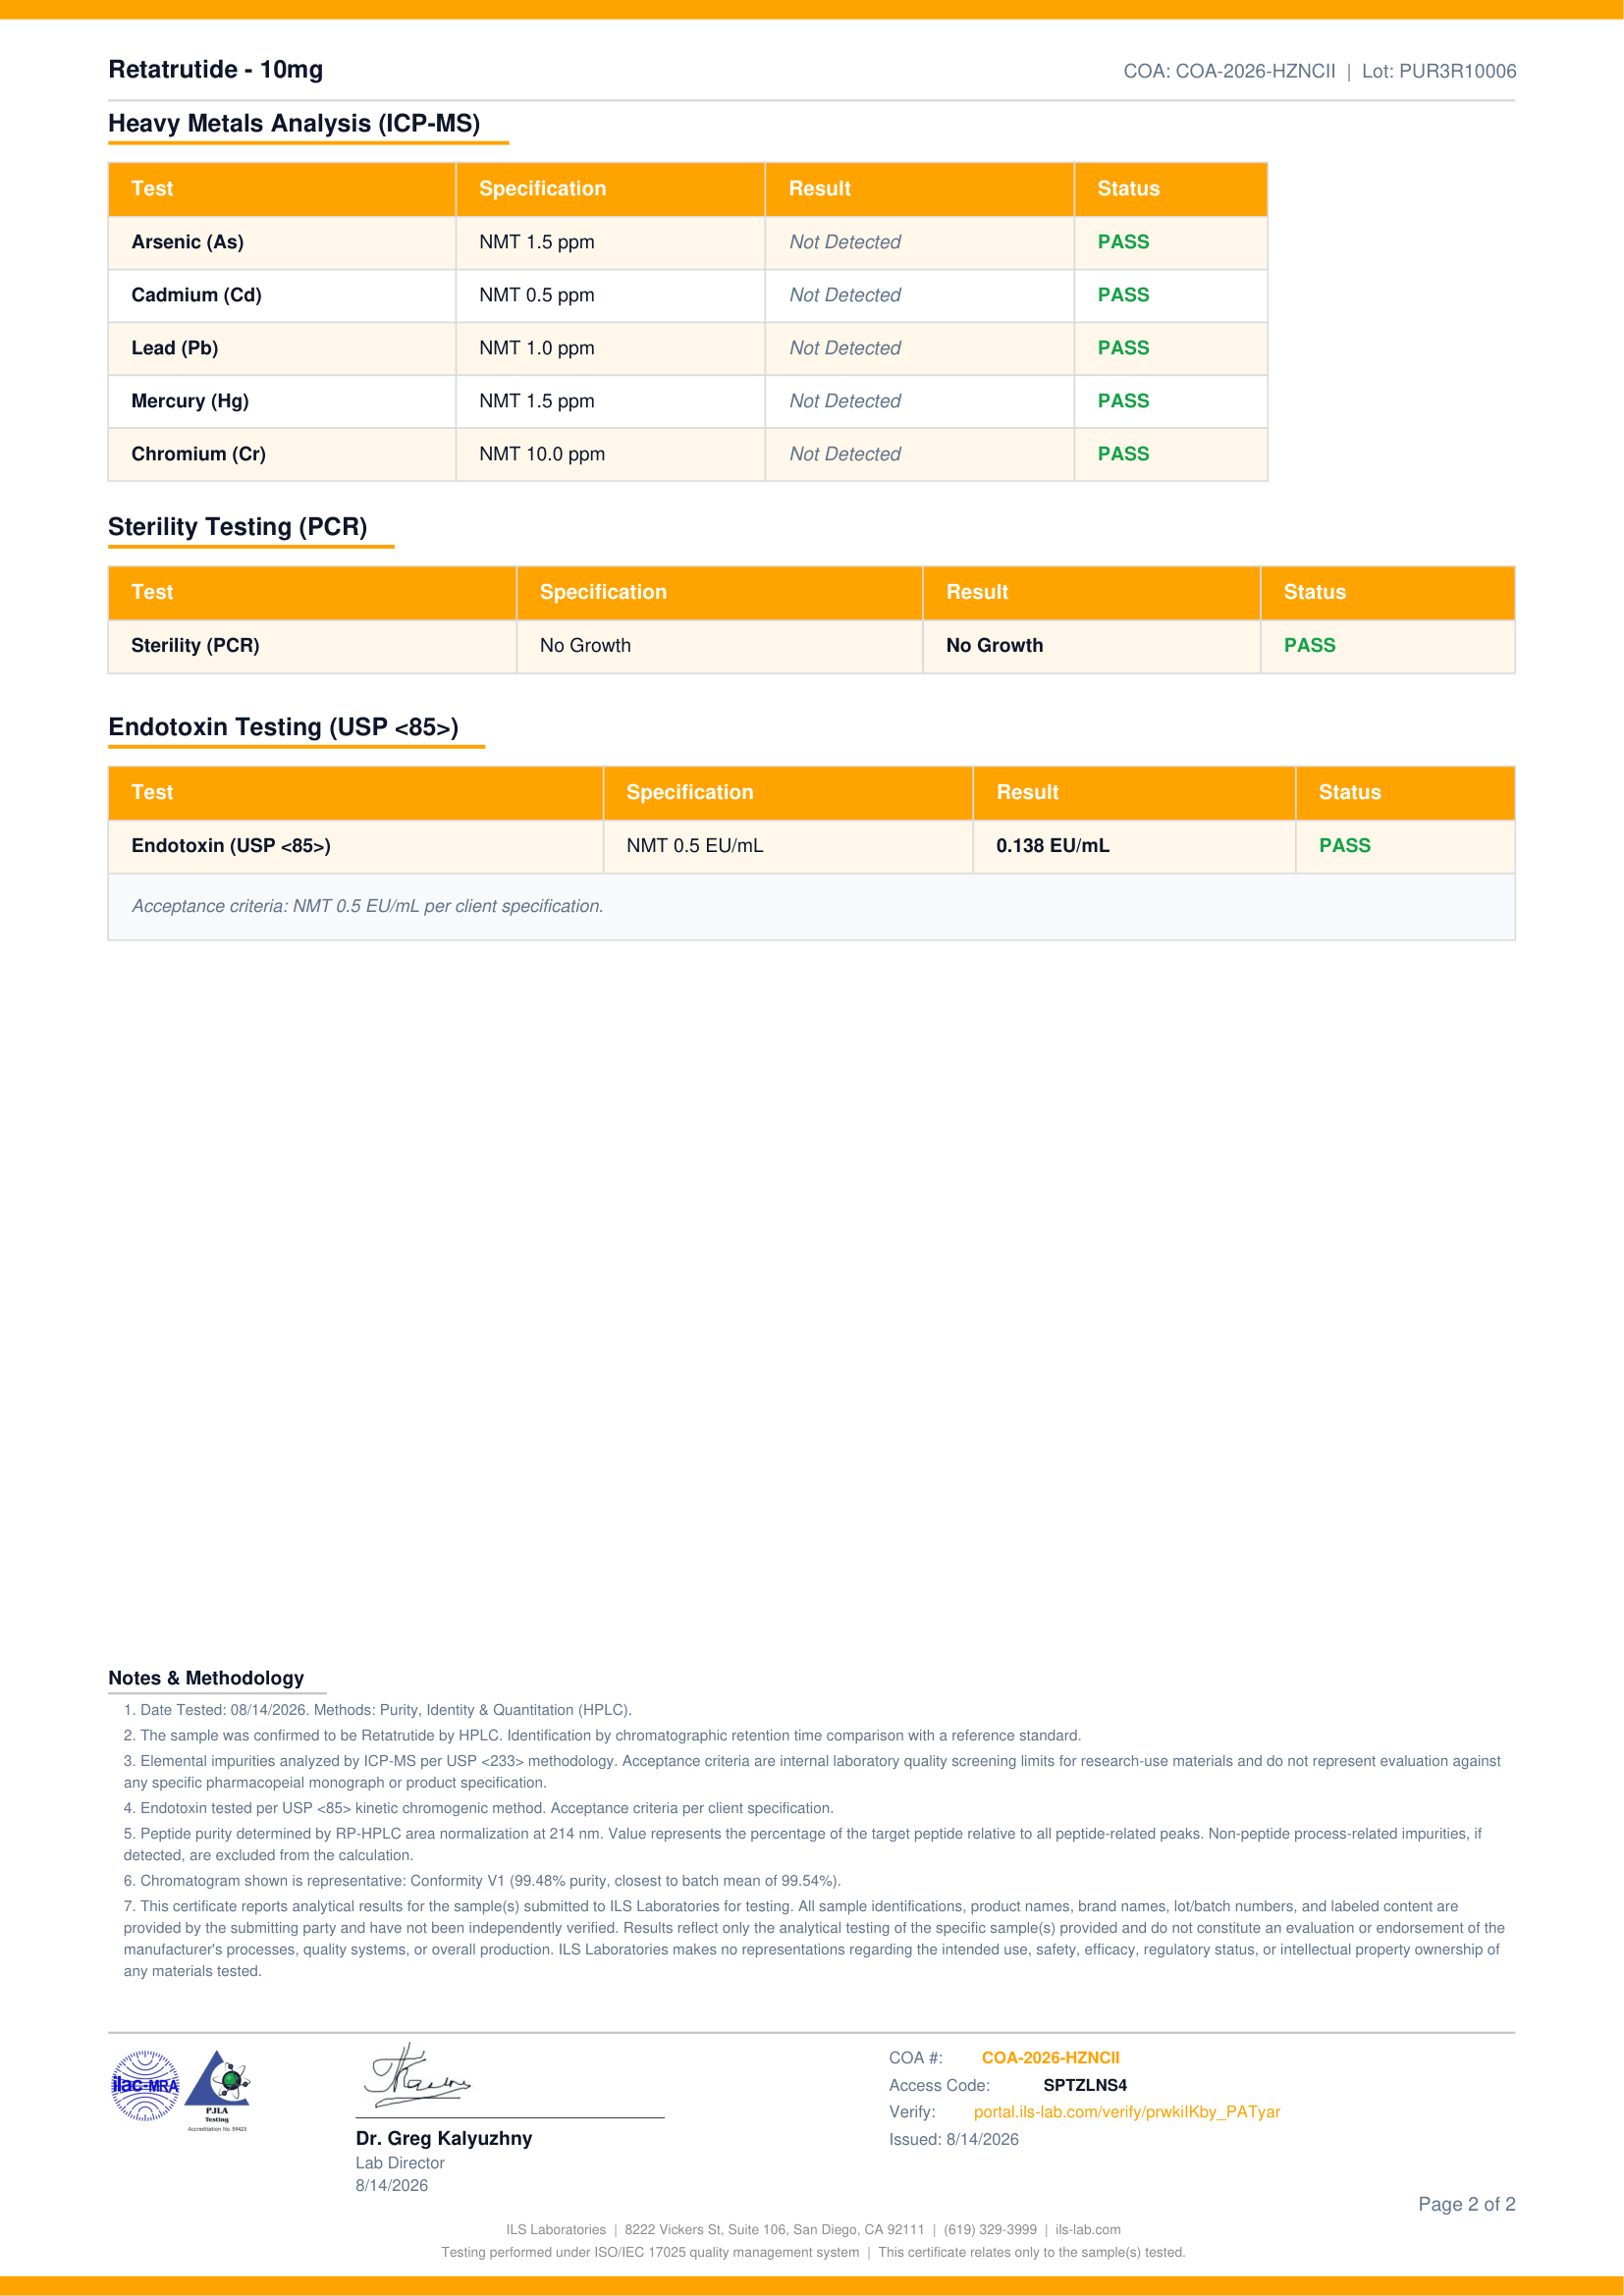Click the No Growth sterility result
This screenshot has width=1624, height=2296.
tap(994, 646)
